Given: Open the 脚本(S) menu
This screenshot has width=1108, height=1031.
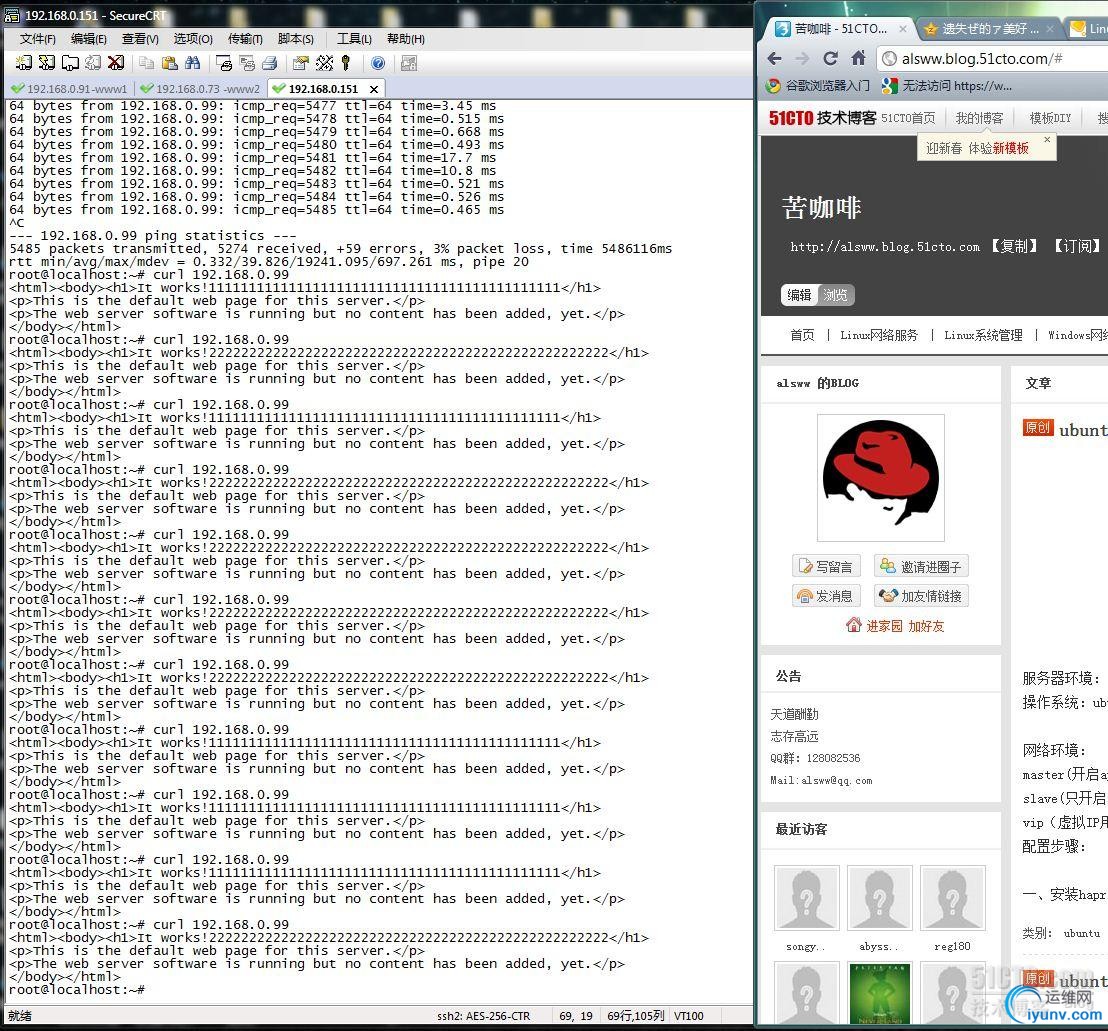Looking at the screenshot, I should [295, 39].
